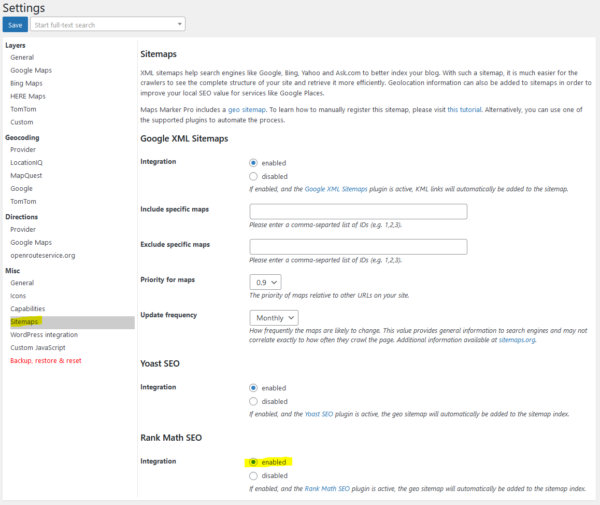Select enabled for Rank Math SEO
This screenshot has width=600, height=505.
coord(254,461)
